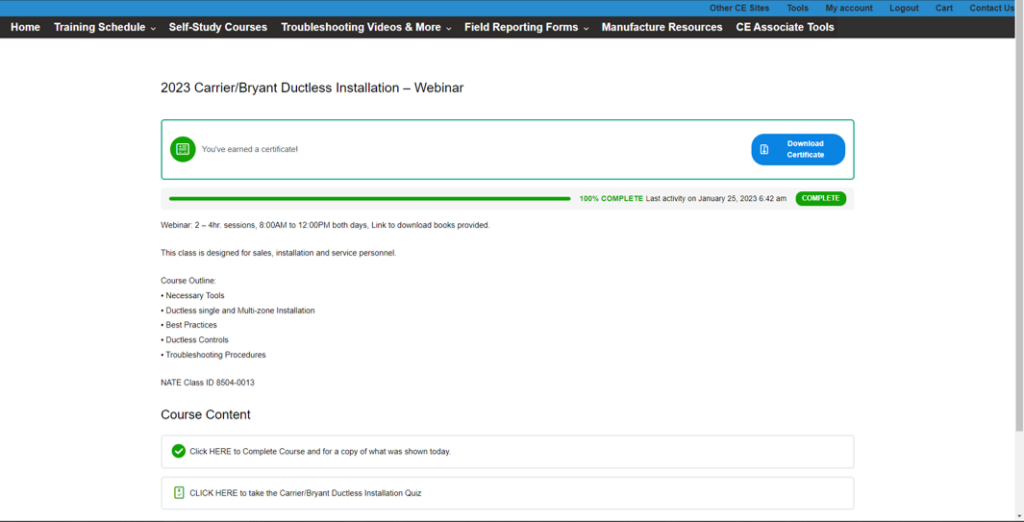
Task: Click the webinar session times description line
Action: pyautogui.click(x=325, y=225)
